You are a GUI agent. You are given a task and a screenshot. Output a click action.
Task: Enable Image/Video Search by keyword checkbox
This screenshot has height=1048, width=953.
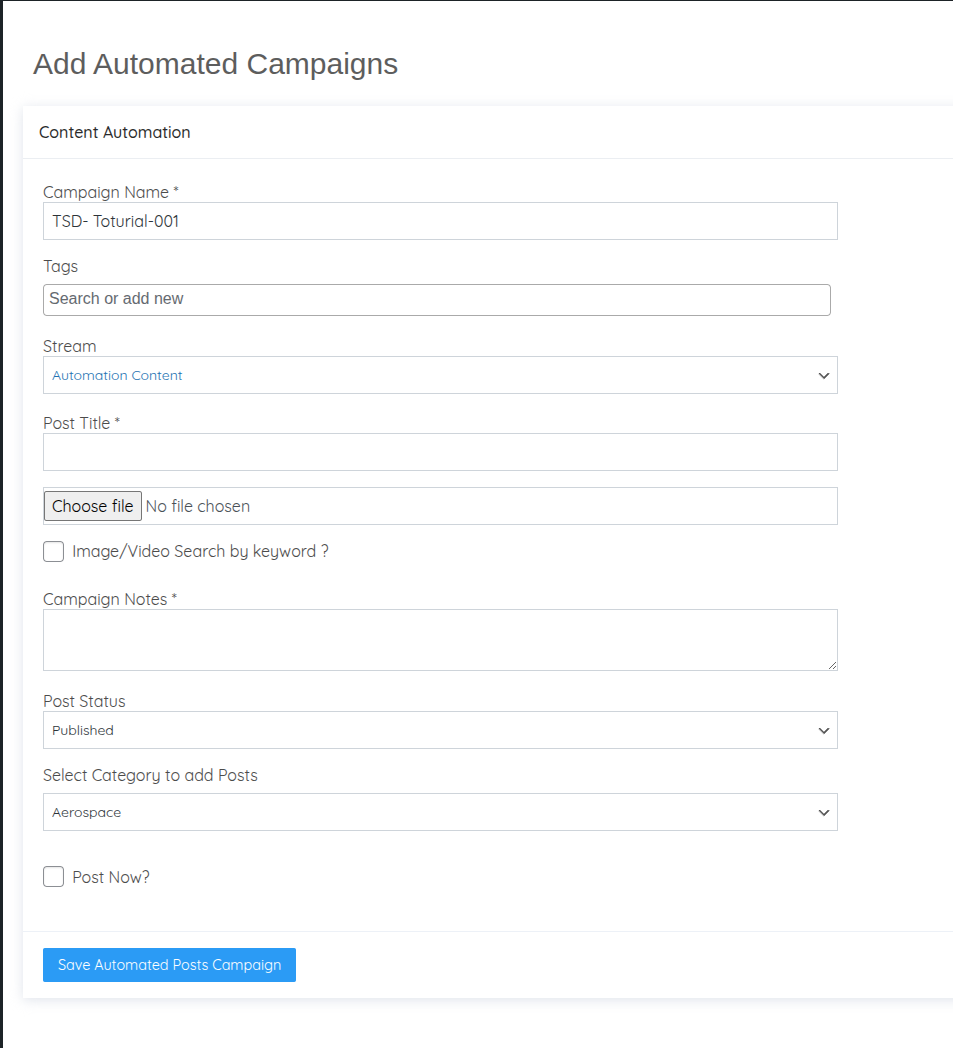point(54,552)
